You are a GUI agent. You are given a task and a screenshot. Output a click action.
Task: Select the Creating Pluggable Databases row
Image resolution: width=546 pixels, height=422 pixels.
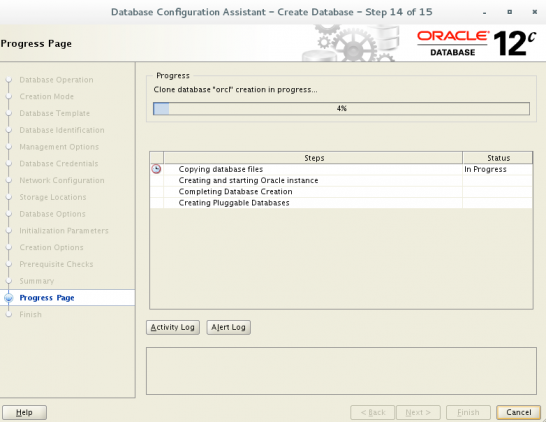(341, 203)
